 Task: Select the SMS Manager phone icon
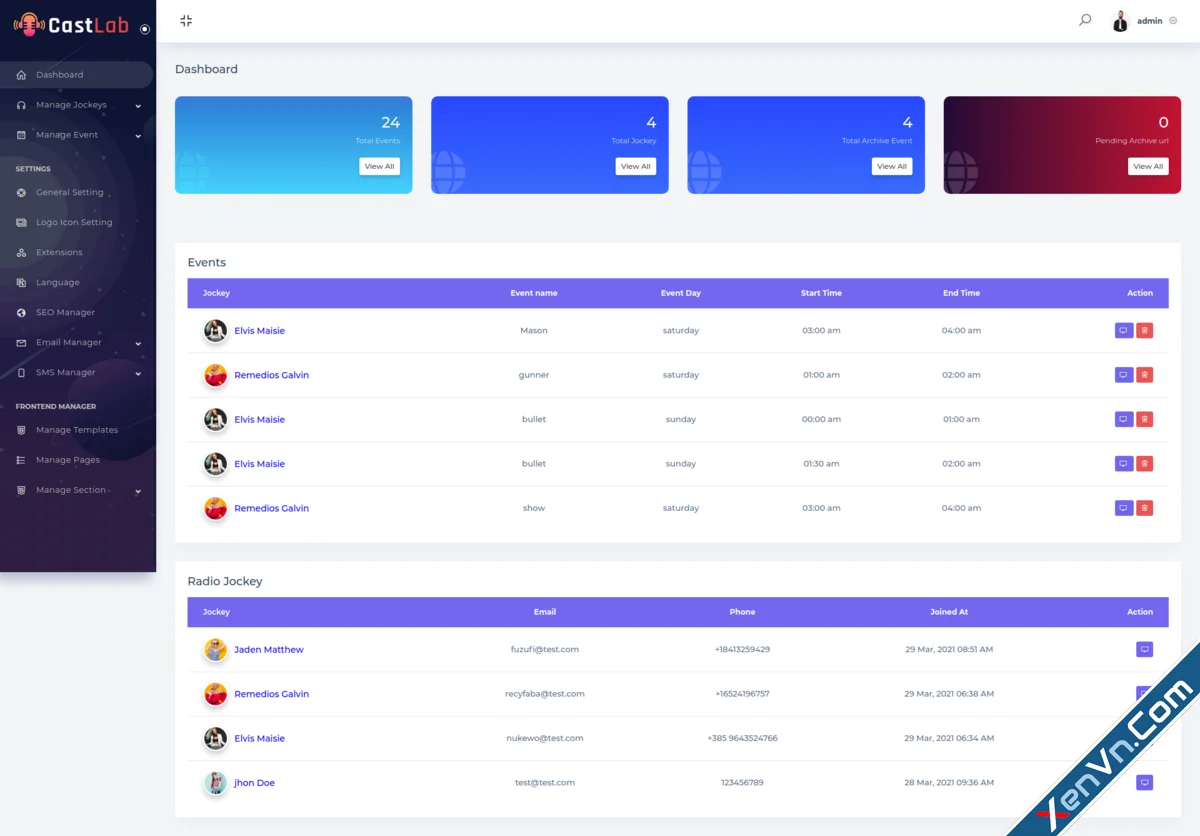(x=21, y=372)
